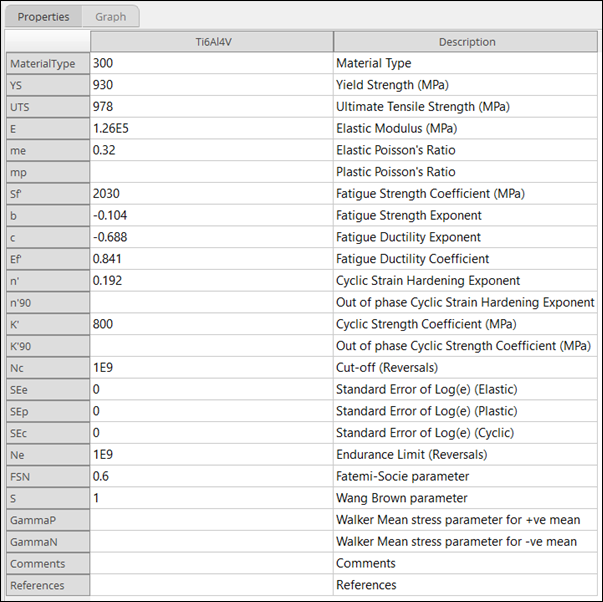Select the Elastic Modulus value 1.26E5
The image size is (603, 602).
pyautogui.click(x=211, y=129)
